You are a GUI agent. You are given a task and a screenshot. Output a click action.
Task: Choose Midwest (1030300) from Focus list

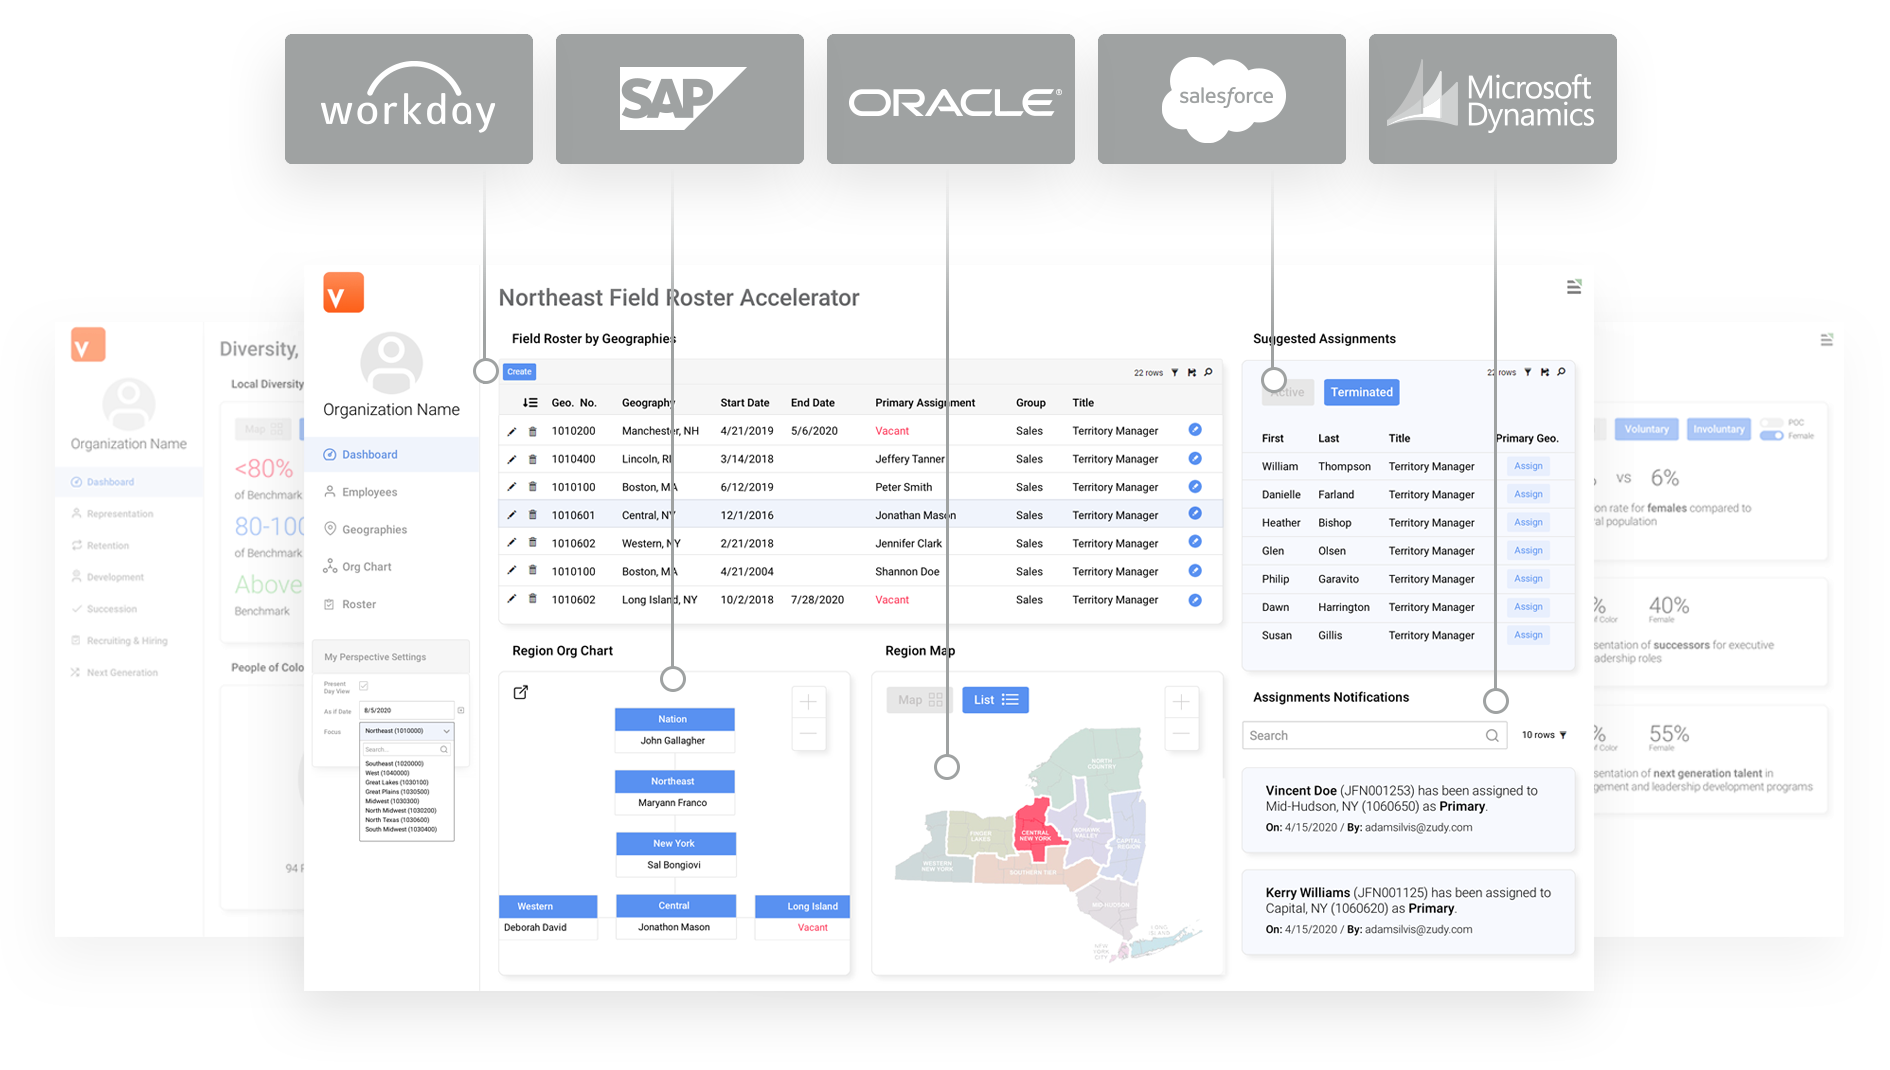pyautogui.click(x=392, y=801)
